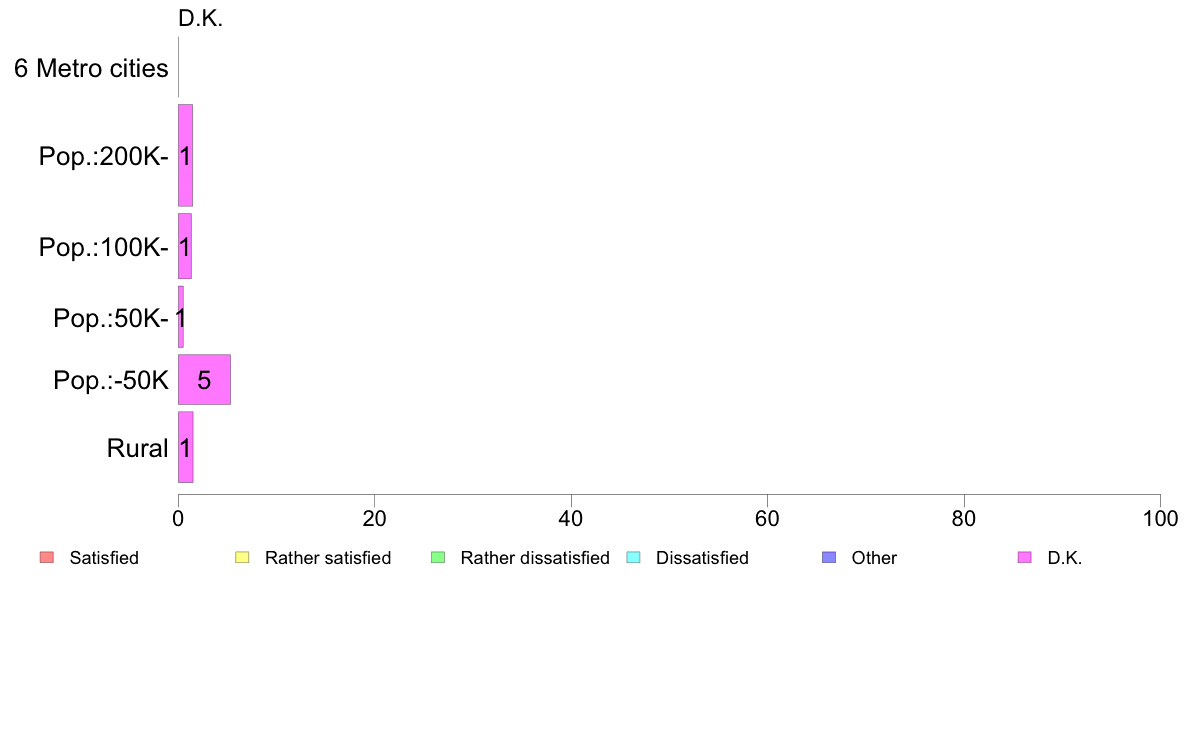Click the blue Other legend swatch

pos(829,558)
